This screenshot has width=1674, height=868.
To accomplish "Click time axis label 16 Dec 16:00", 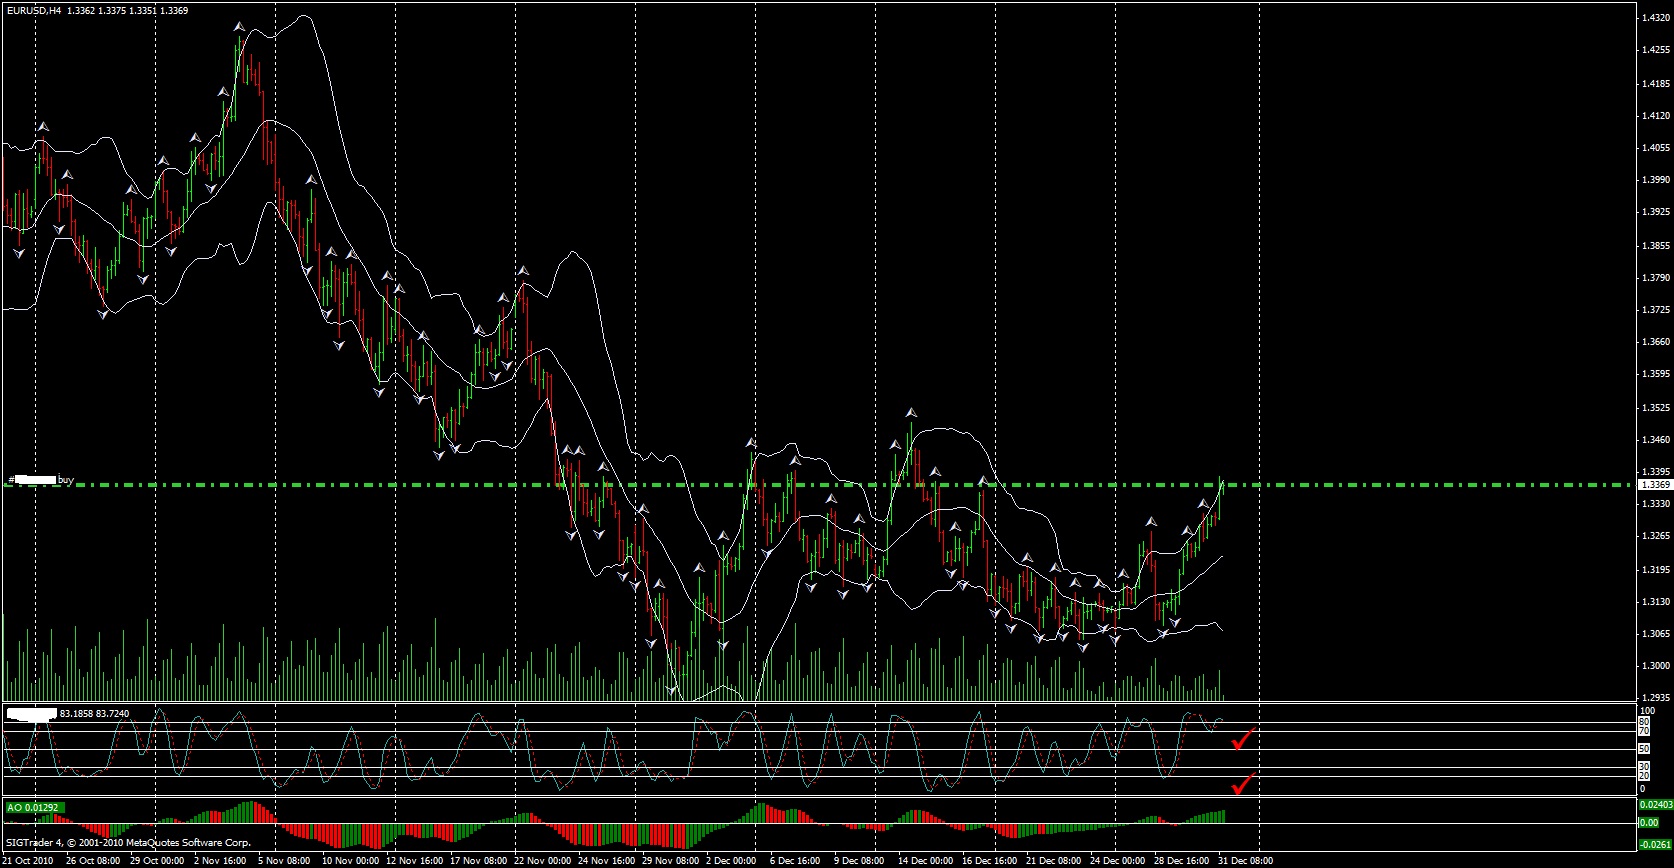I will pyautogui.click(x=990, y=860).
